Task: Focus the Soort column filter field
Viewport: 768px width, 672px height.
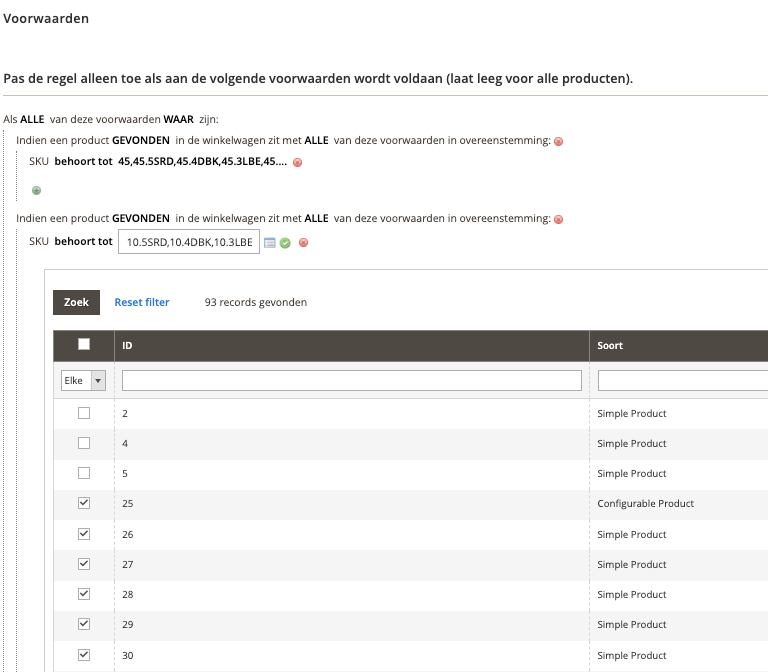Action: [x=683, y=381]
